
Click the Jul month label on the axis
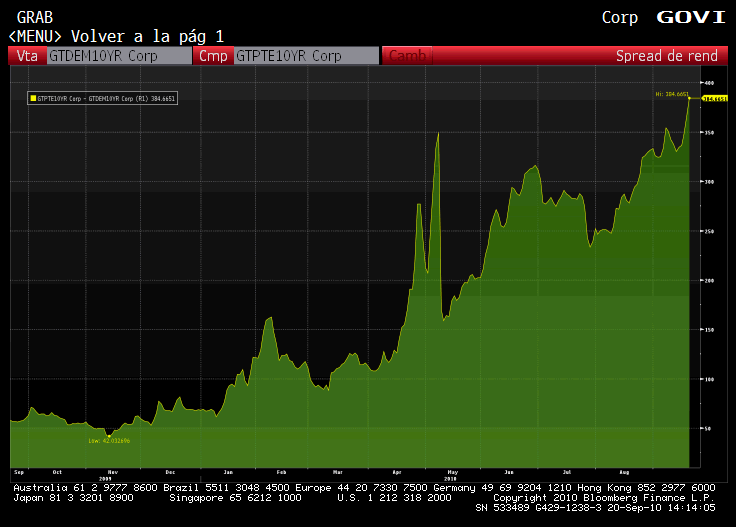567,472
